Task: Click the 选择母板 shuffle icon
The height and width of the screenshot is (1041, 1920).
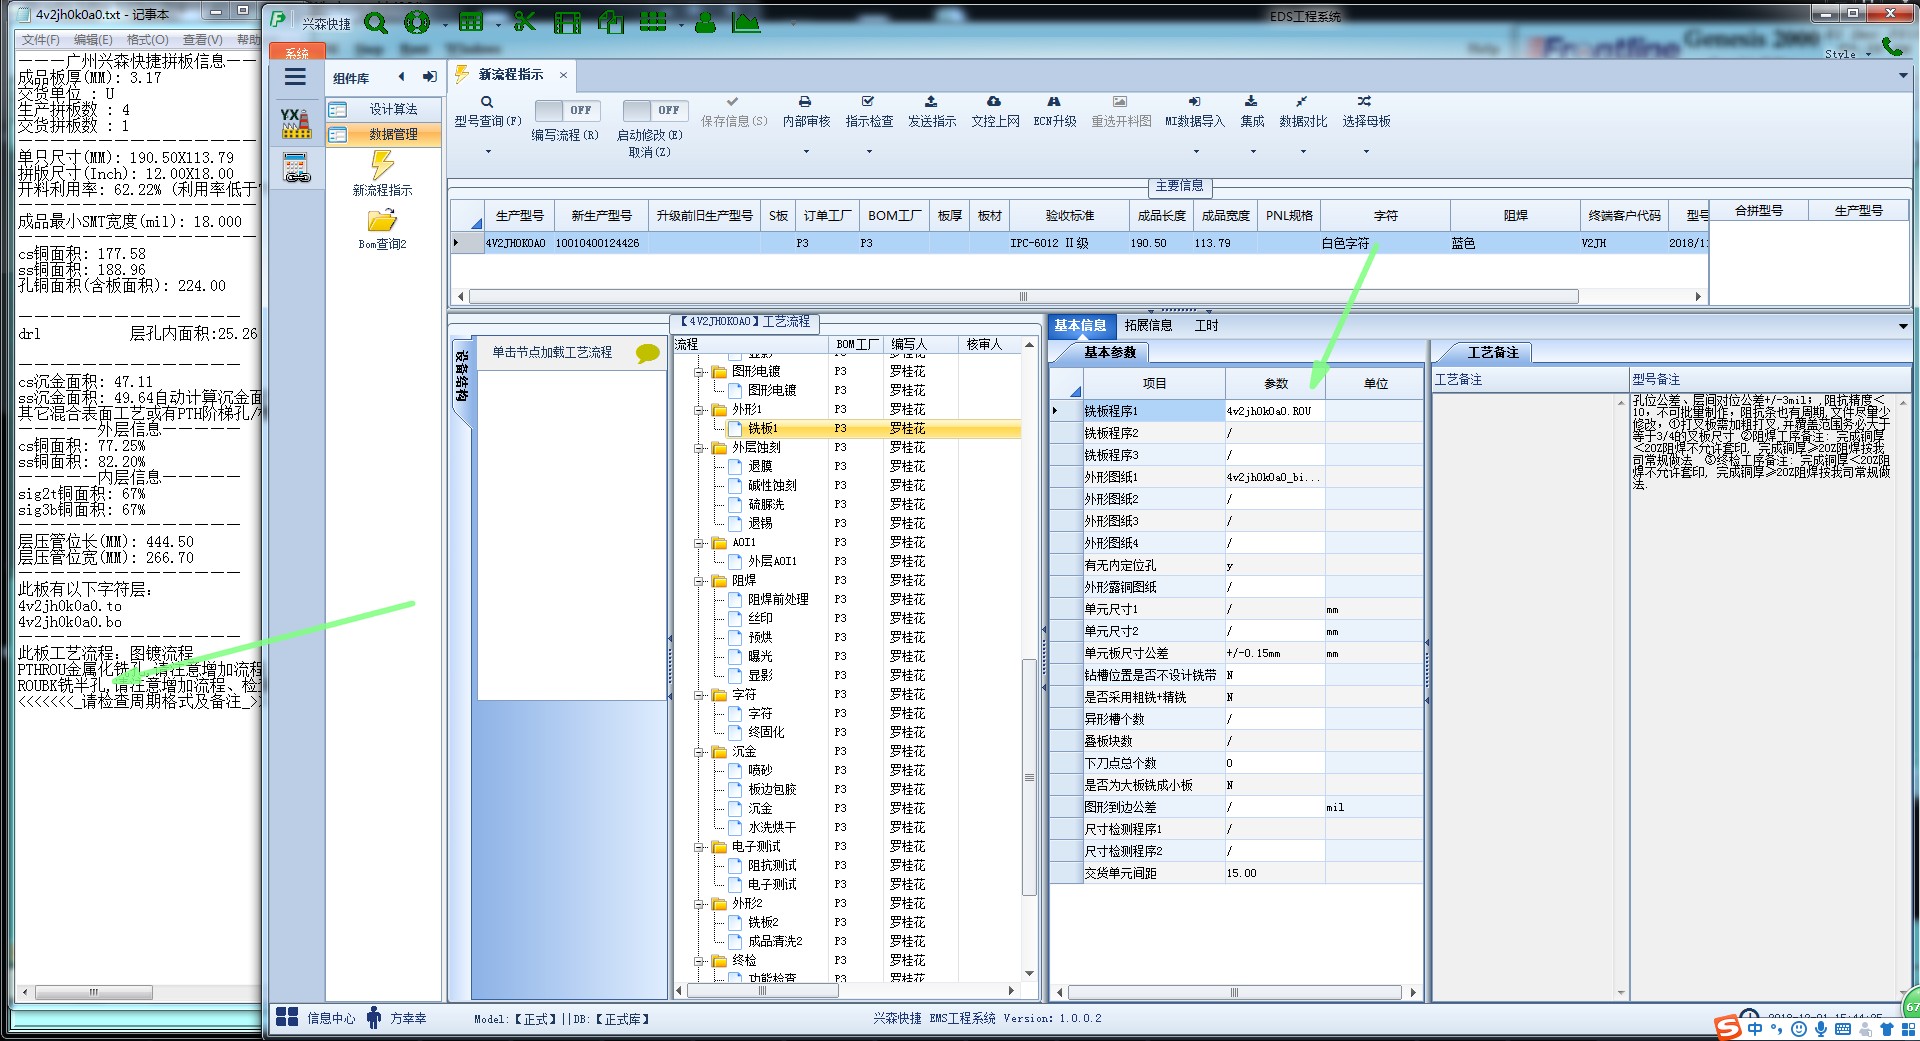Action: [1364, 102]
